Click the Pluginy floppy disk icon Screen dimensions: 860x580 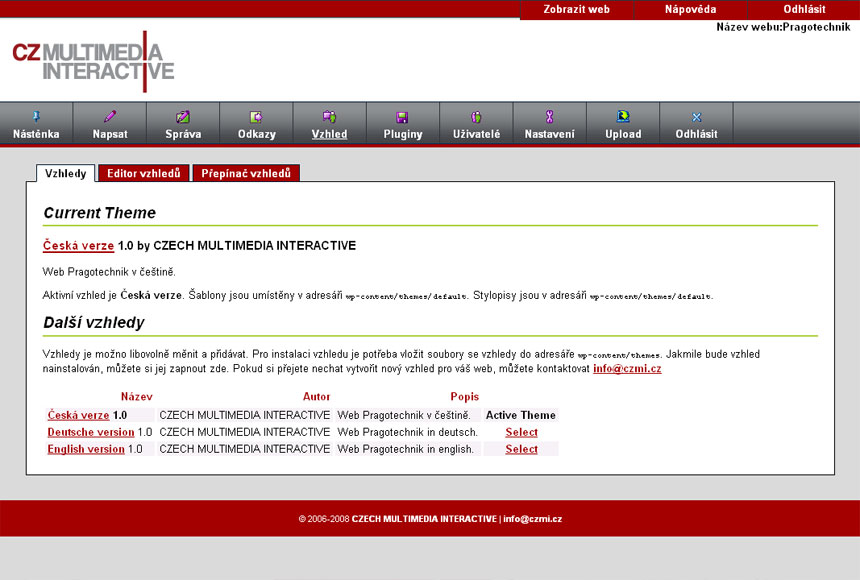(402, 117)
